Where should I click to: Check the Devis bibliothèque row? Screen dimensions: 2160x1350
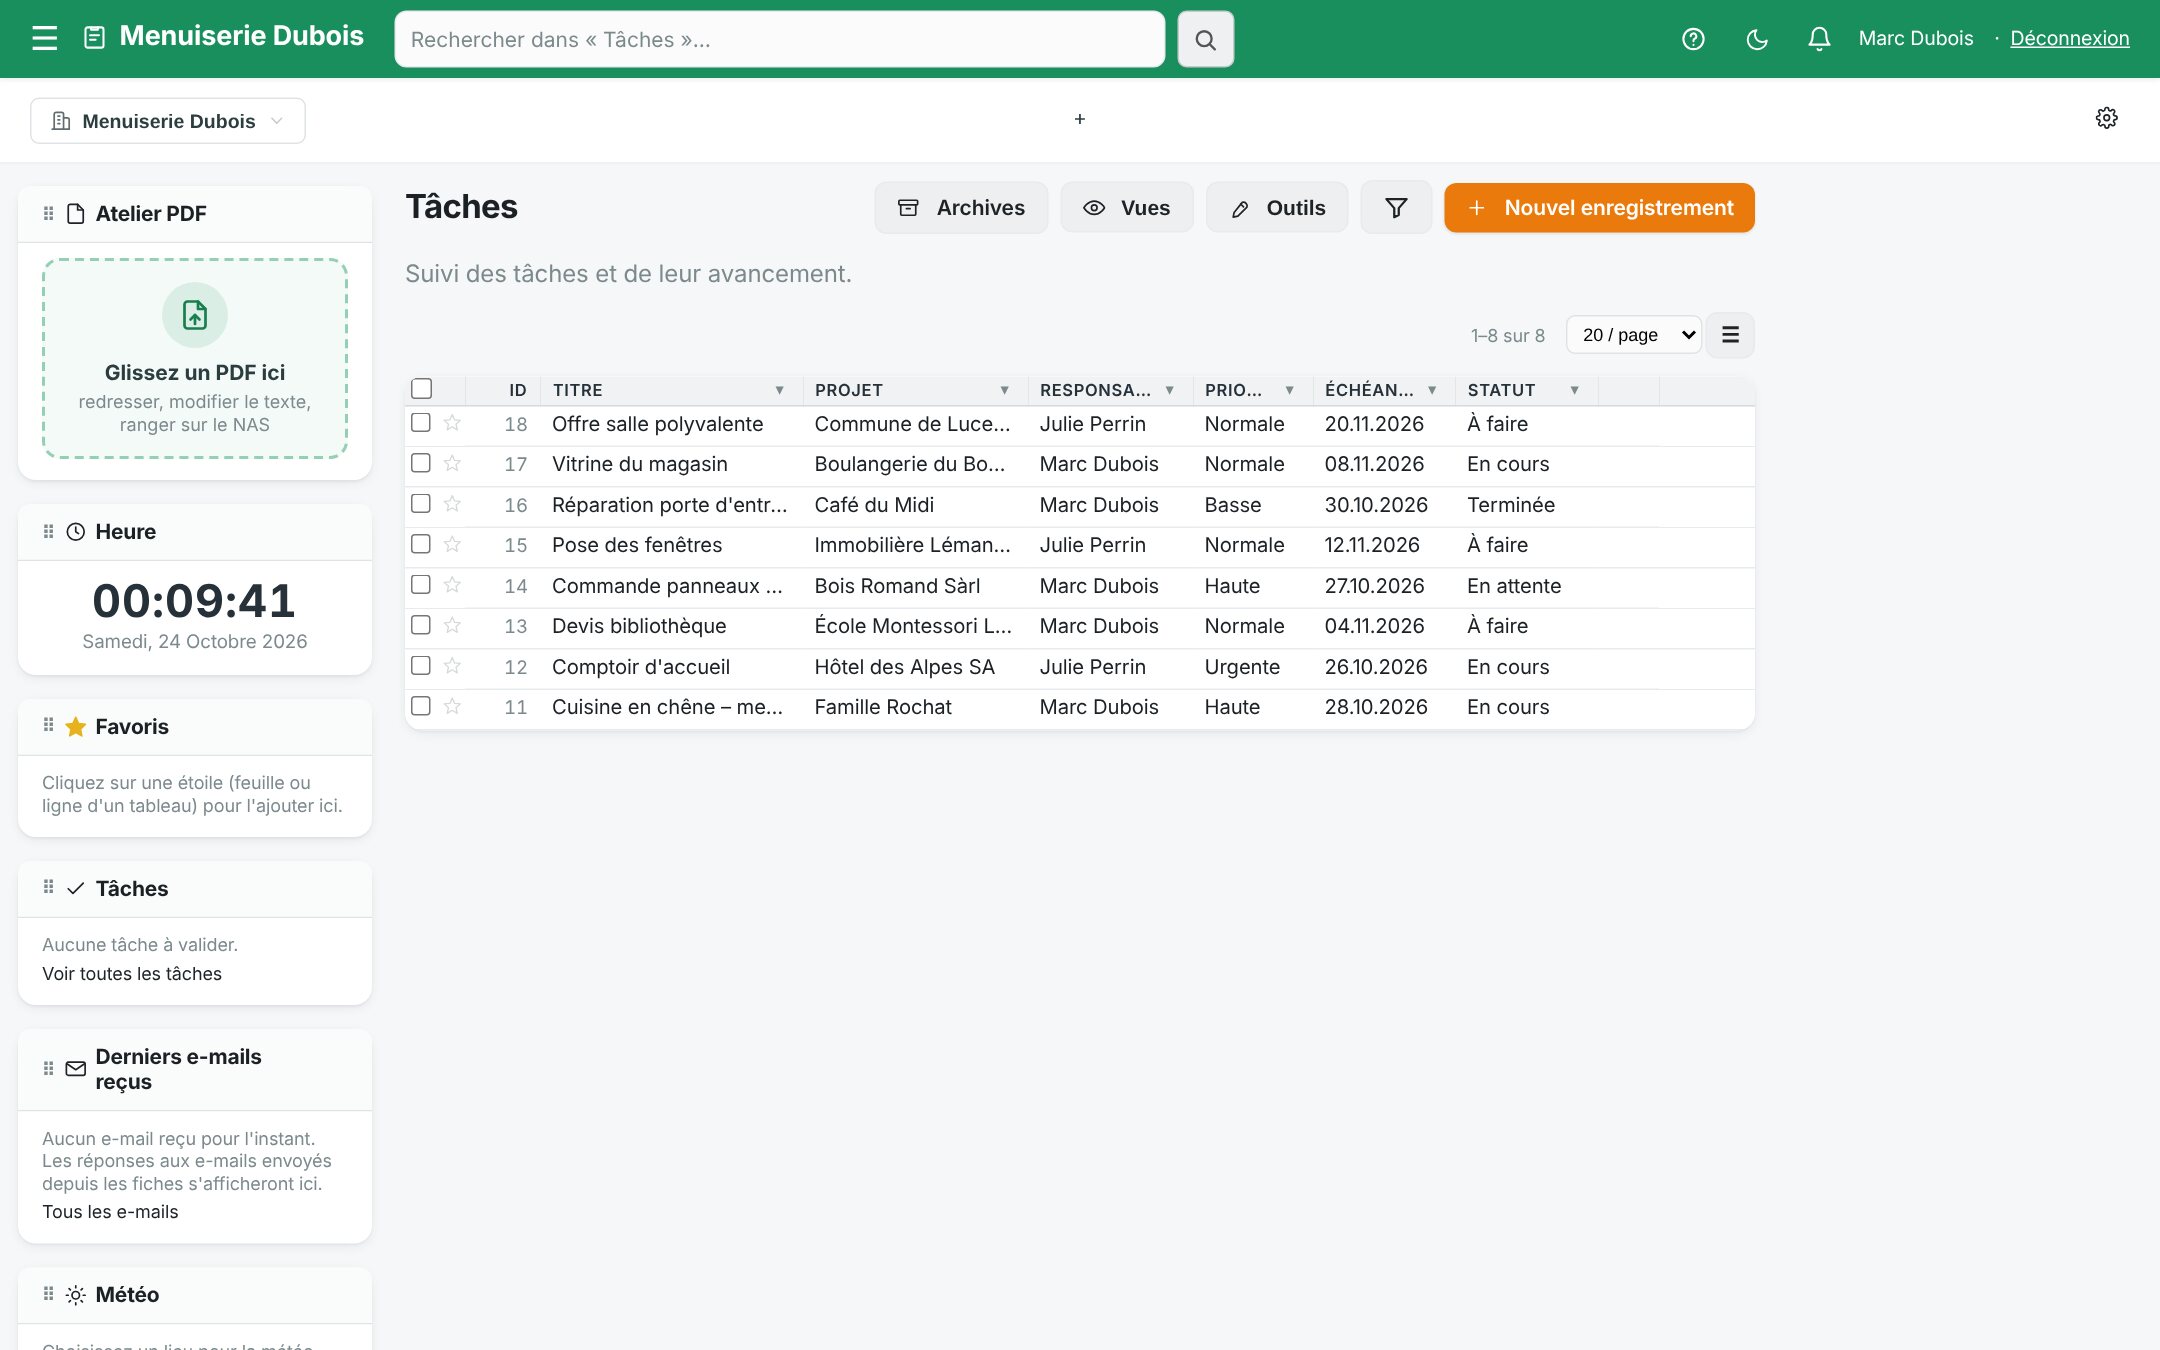click(x=421, y=625)
